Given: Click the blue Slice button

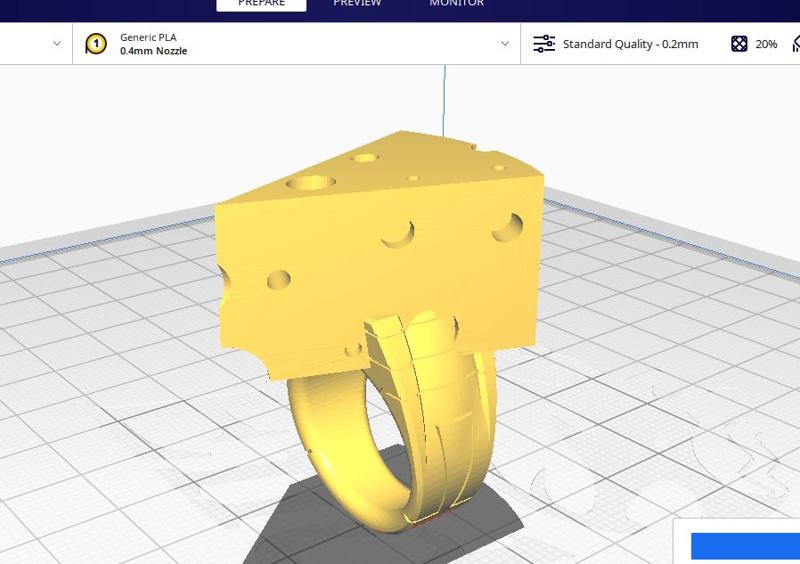Looking at the screenshot, I should [745, 546].
